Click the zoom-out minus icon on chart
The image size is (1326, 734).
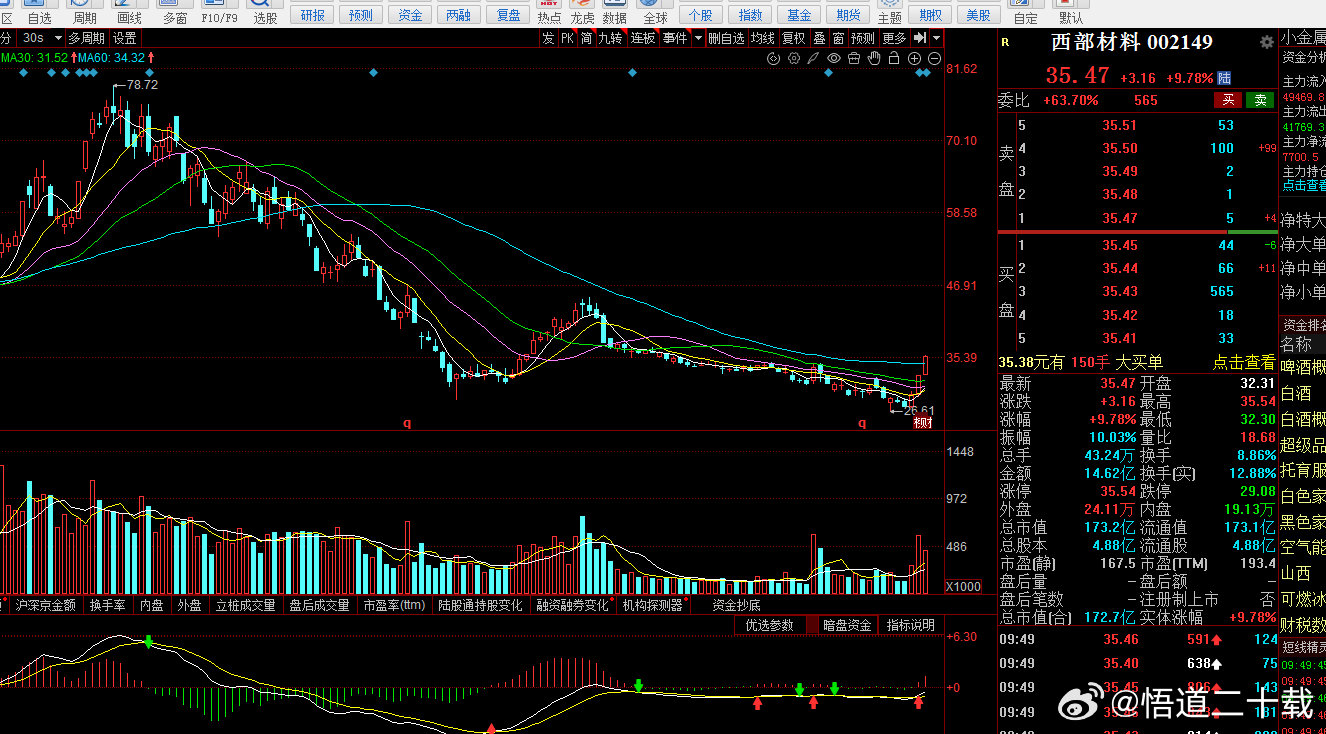934,58
